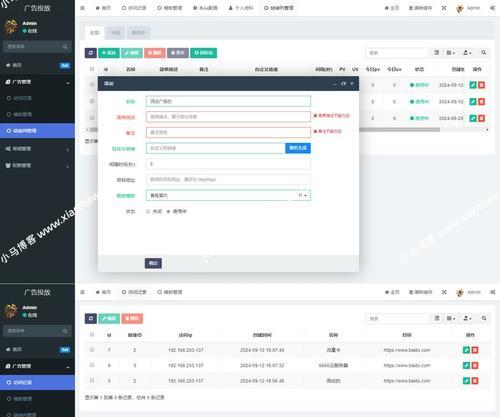Toggle the hamburger menu icon in the upper header
500x417 pixels.
82,8
